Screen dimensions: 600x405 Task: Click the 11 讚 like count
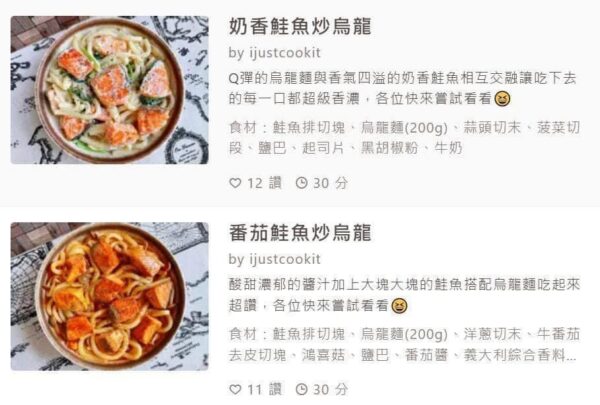coord(264,390)
